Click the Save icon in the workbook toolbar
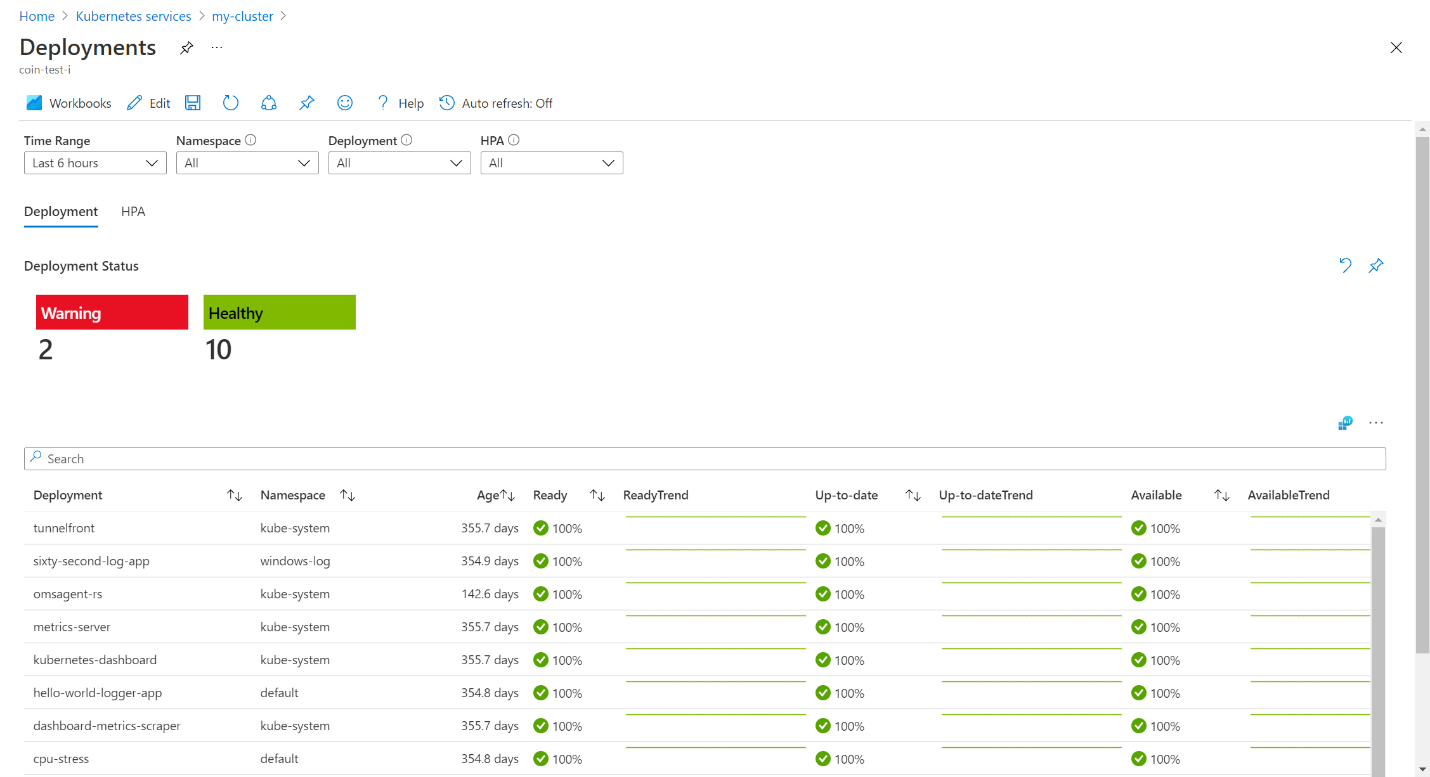Viewport: 1430px width, 777px height. [193, 103]
